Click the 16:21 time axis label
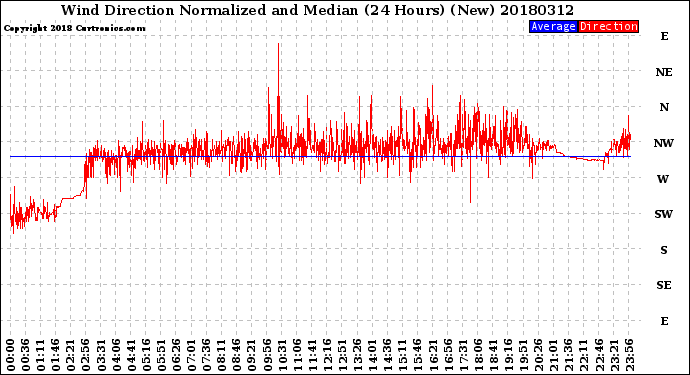690x375 pixels. 433,355
